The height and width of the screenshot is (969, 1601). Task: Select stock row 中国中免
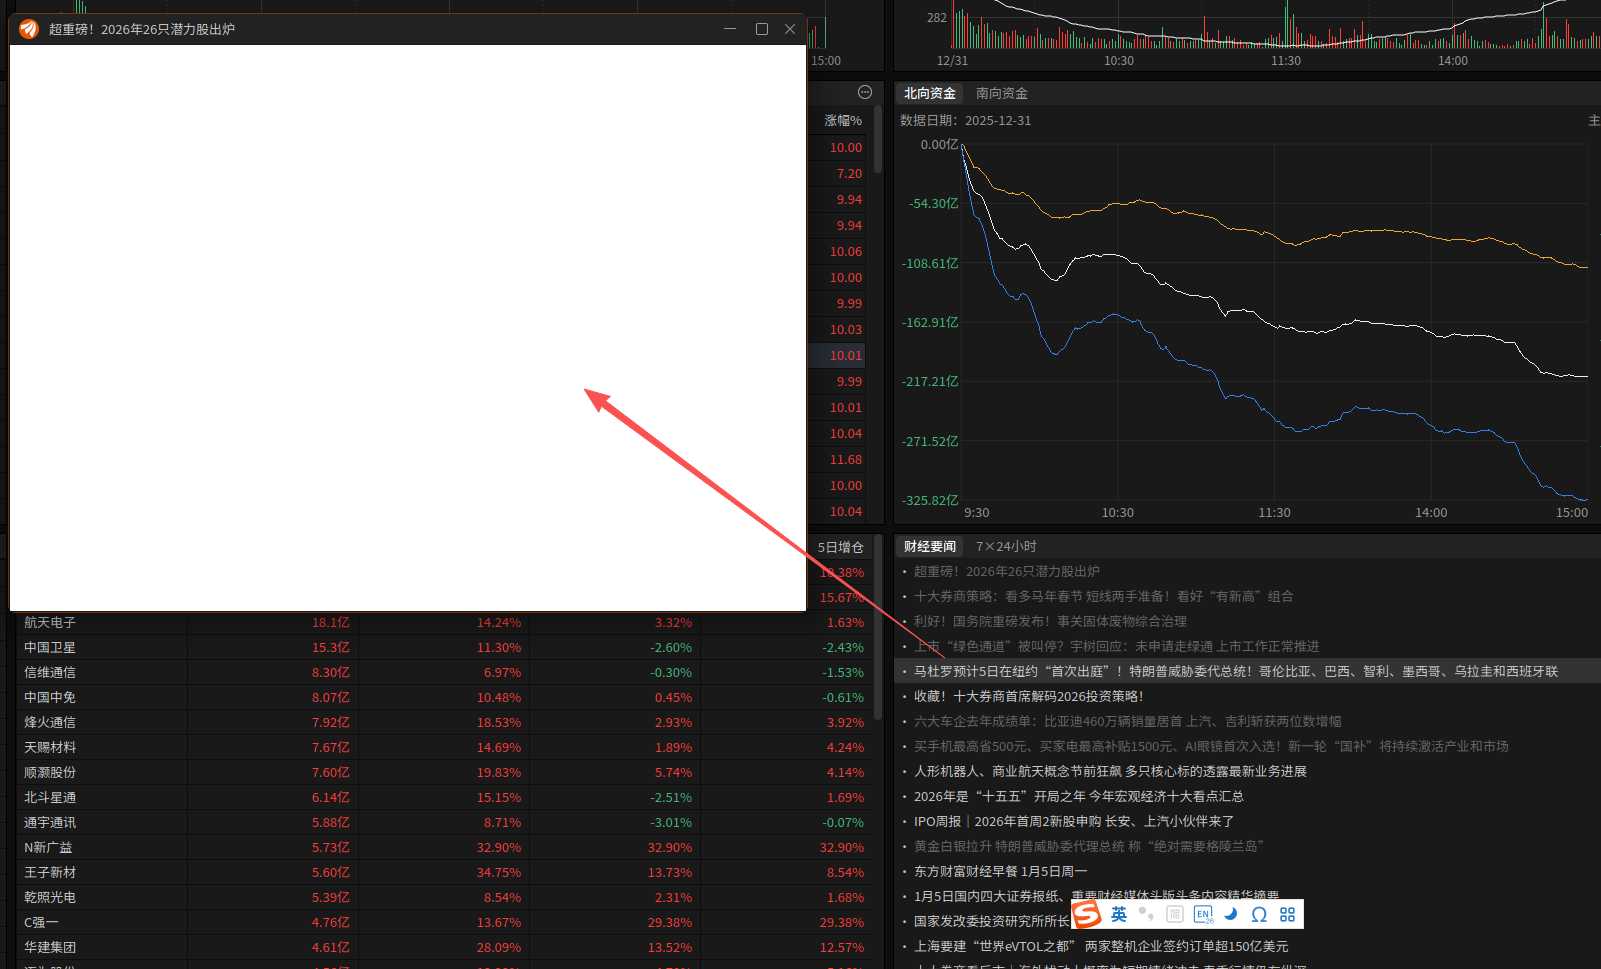point(444,697)
